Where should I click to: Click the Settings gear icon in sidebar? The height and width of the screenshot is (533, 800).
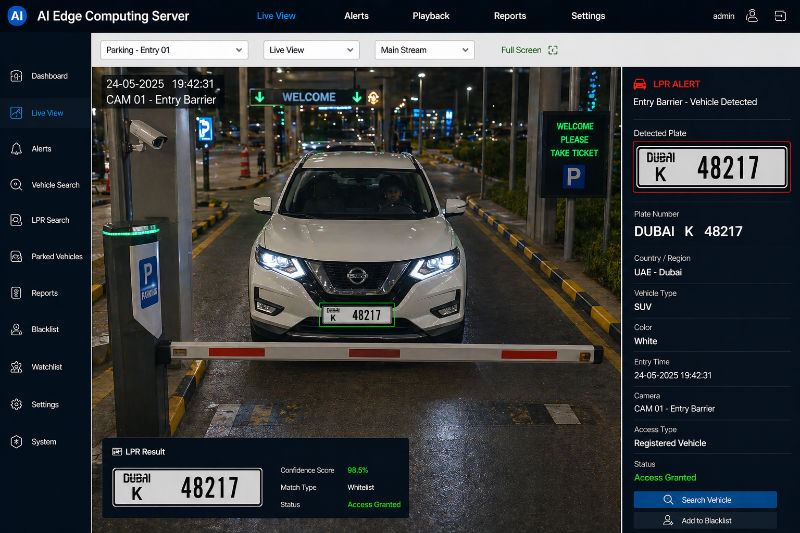pos(16,404)
